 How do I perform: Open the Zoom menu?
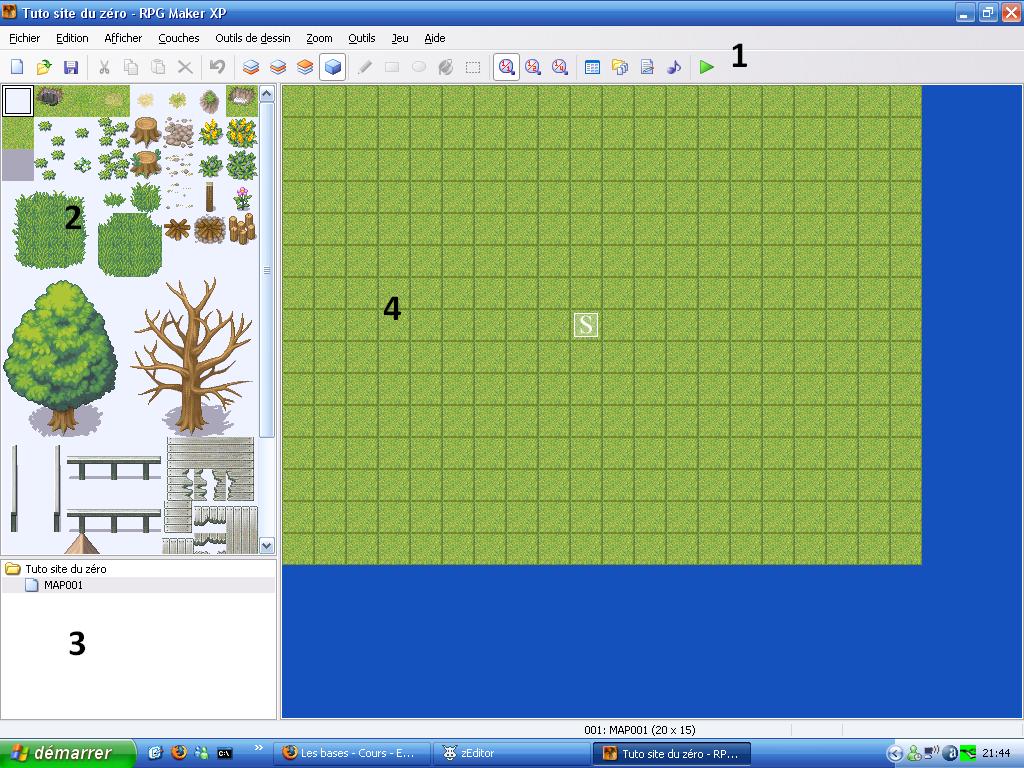coord(319,38)
